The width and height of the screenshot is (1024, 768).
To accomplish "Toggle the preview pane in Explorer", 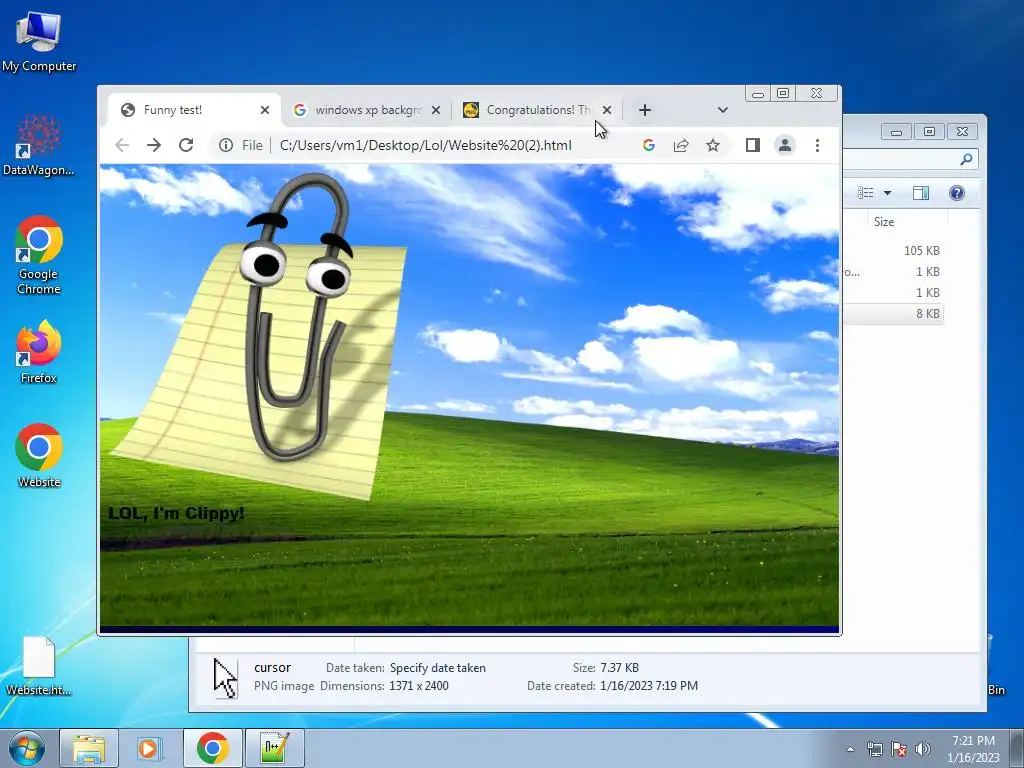I will (921, 193).
